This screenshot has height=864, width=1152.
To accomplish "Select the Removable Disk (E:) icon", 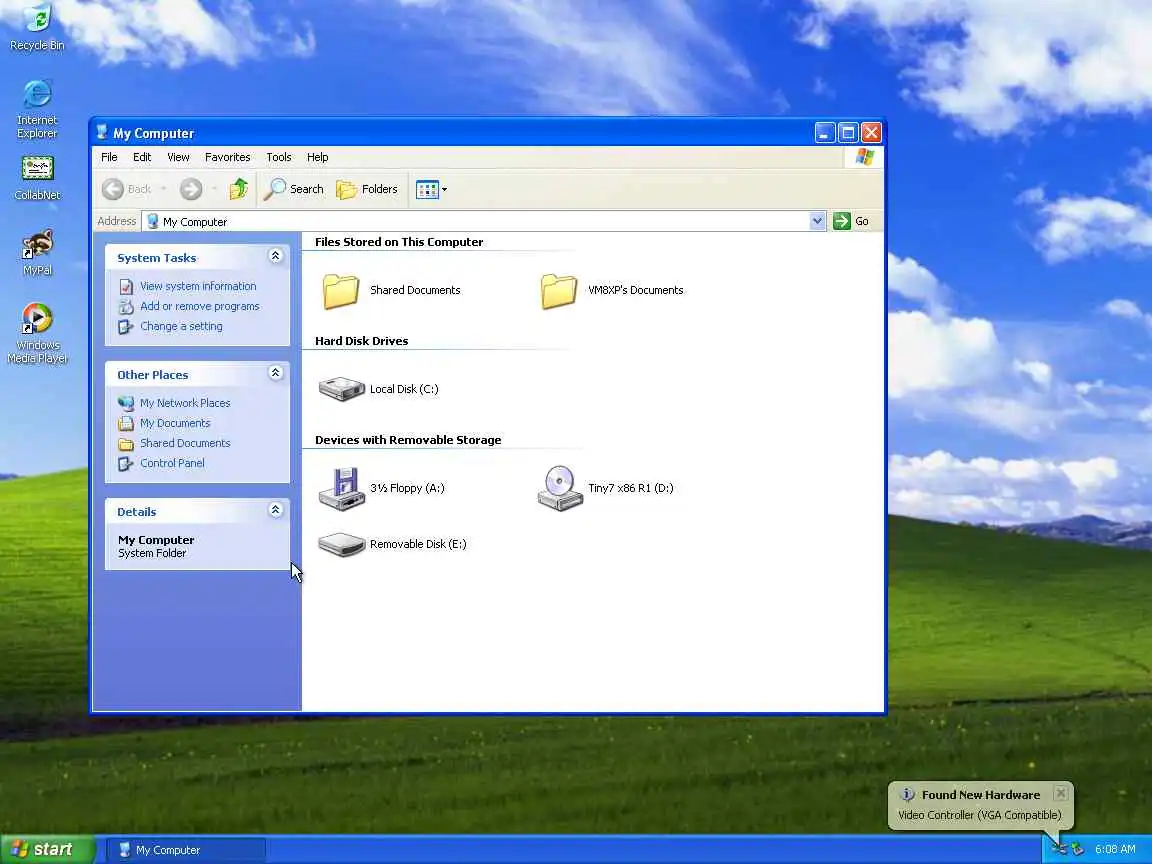I will click(x=342, y=544).
